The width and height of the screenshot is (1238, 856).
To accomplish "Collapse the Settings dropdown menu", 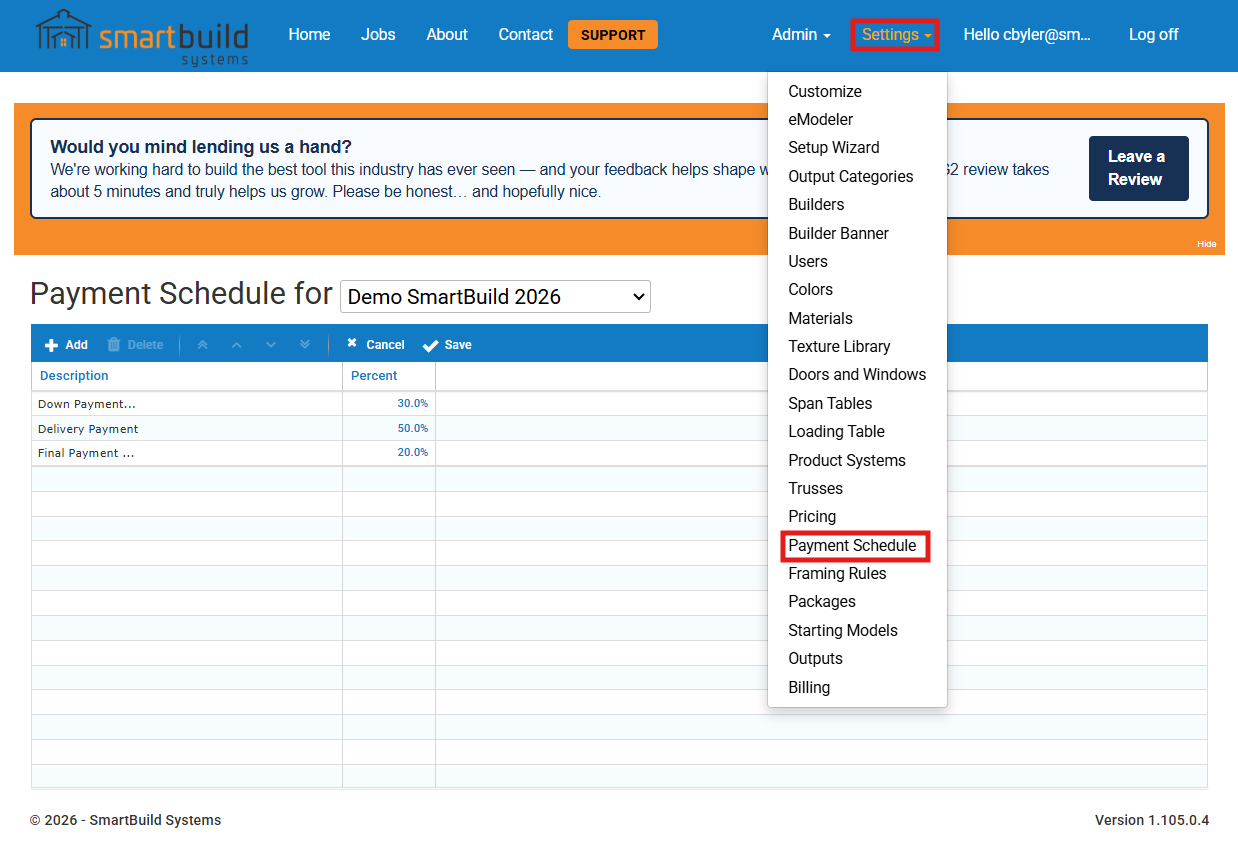I will (895, 35).
